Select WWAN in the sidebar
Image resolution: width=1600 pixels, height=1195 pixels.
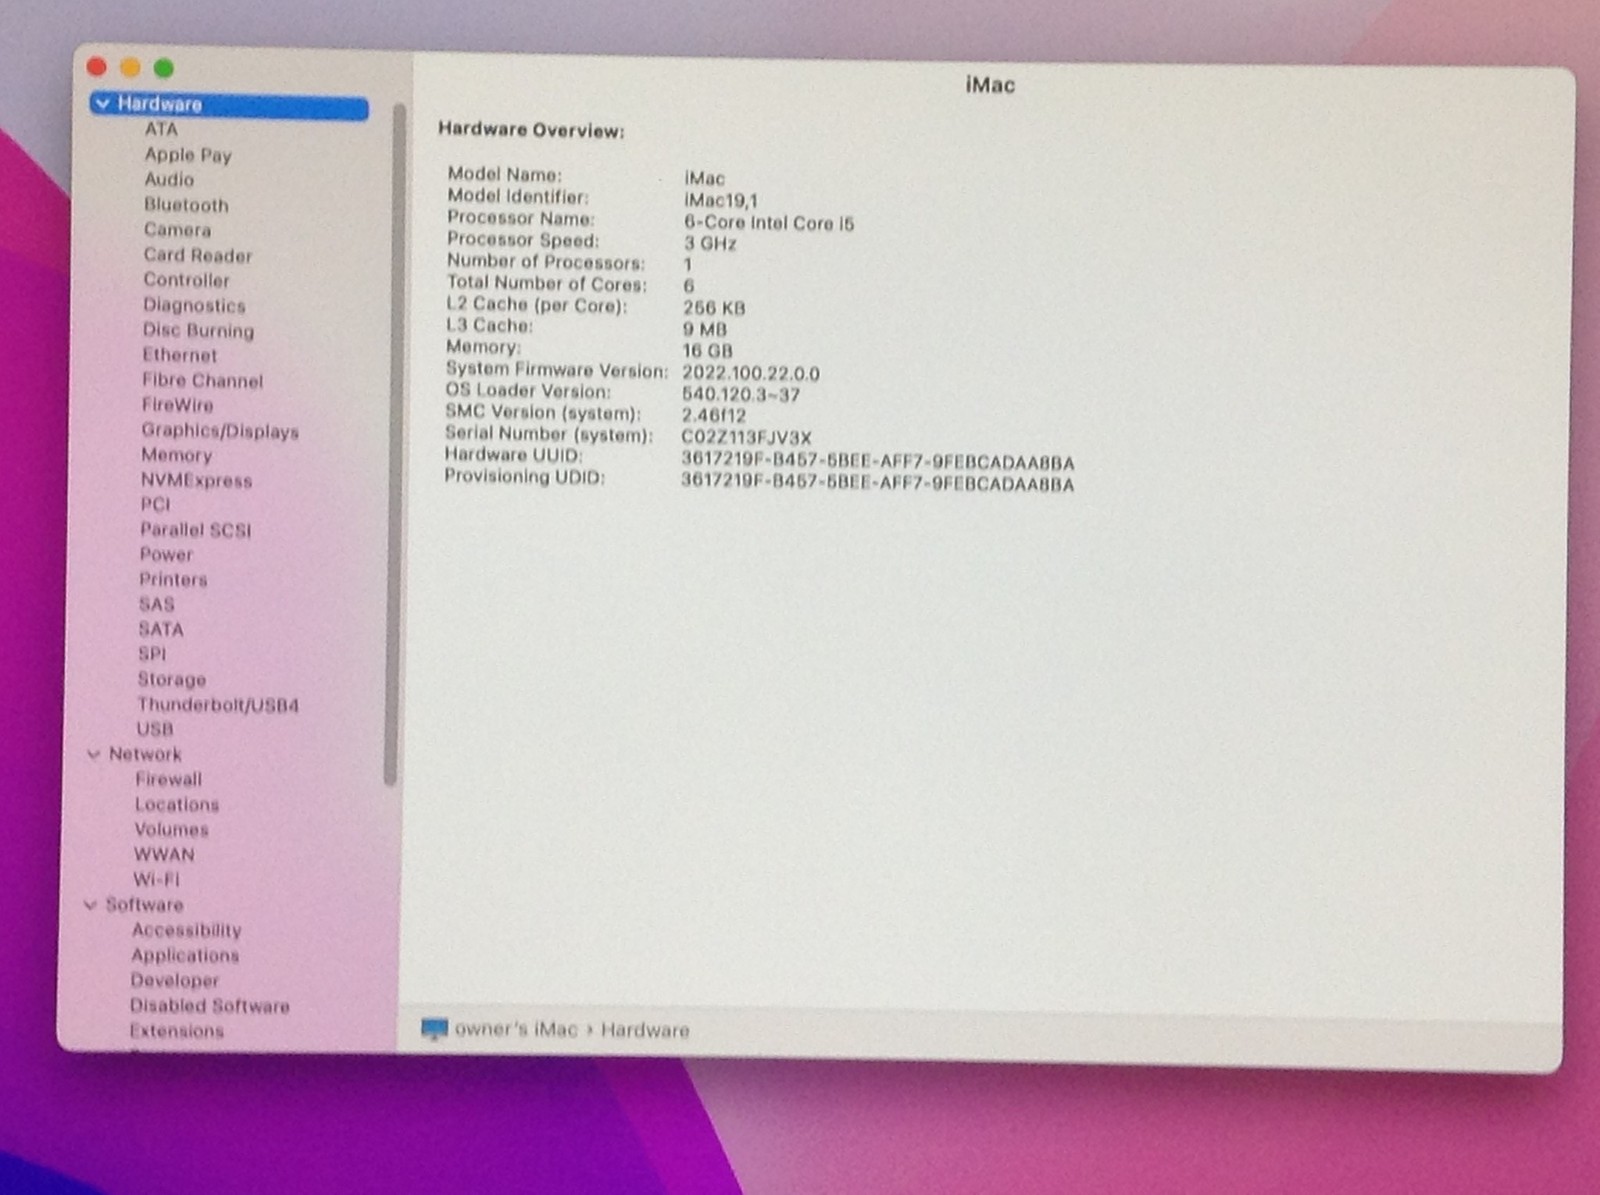(165, 855)
